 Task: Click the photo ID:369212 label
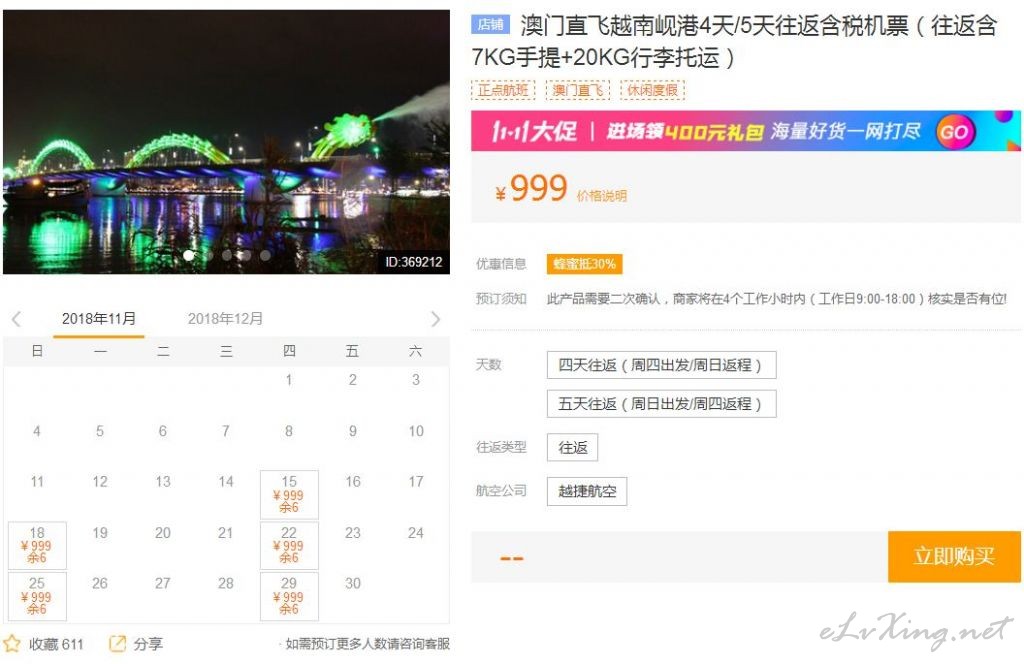coord(413,262)
